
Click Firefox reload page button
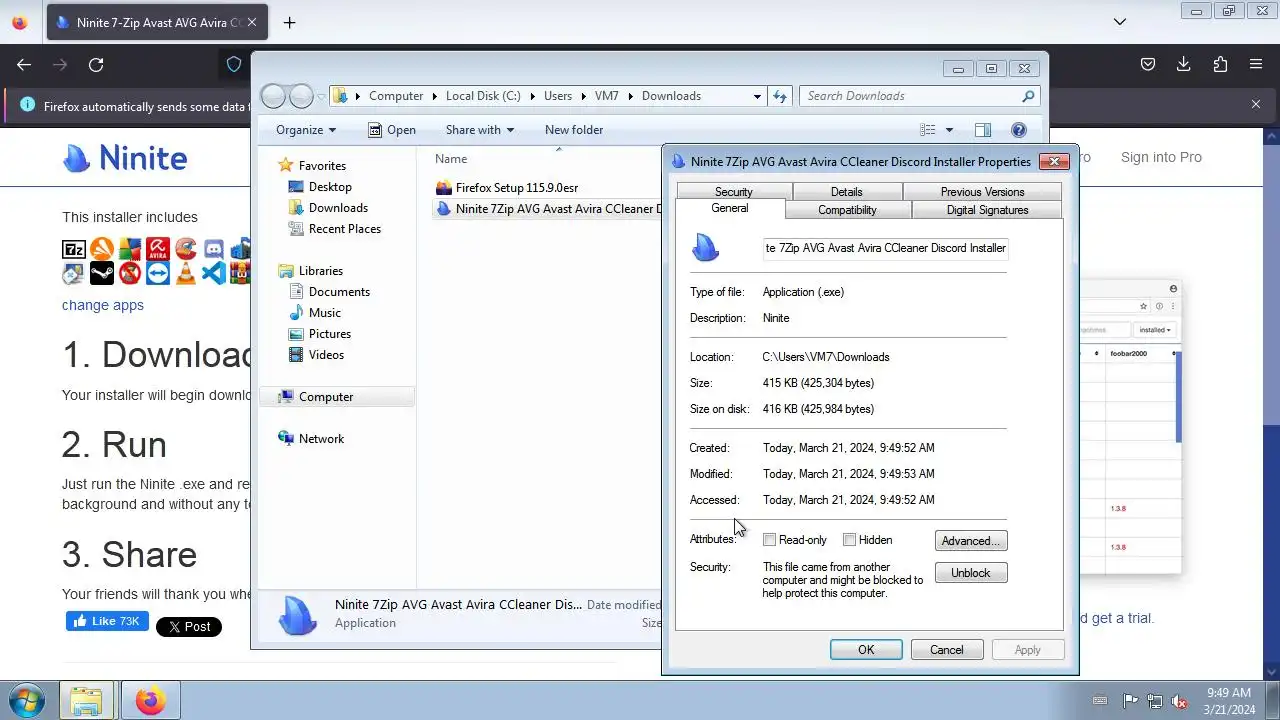[96, 64]
